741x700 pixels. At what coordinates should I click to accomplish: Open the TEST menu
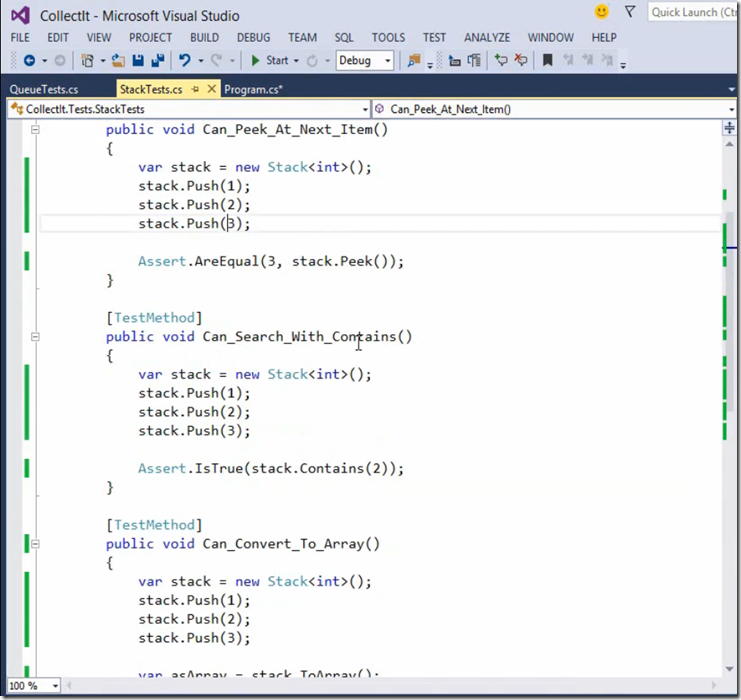point(434,37)
